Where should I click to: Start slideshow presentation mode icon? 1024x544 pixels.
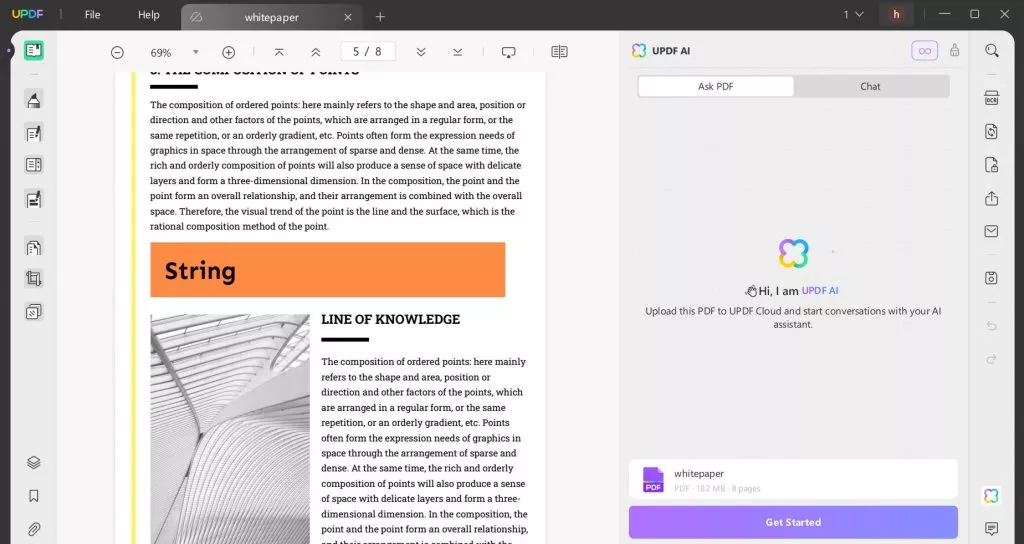(509, 52)
